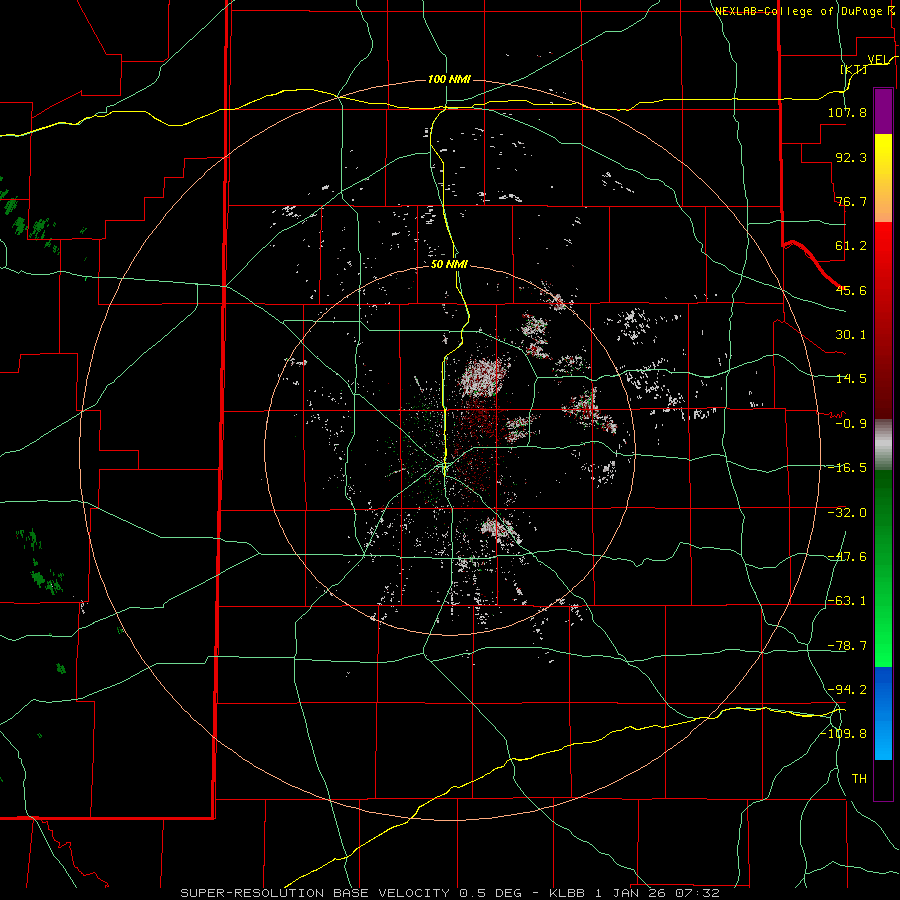Click the -94.2 velocity scale value
This screenshot has width=900, height=900.
point(847,689)
